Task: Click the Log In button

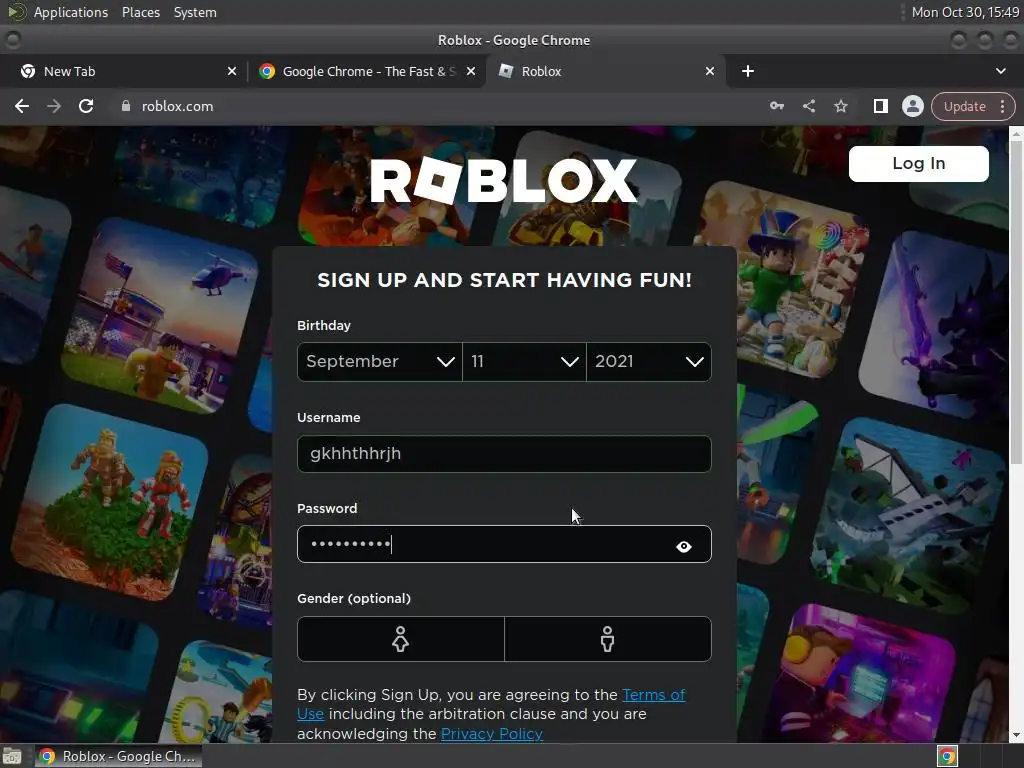Action: 918,163
